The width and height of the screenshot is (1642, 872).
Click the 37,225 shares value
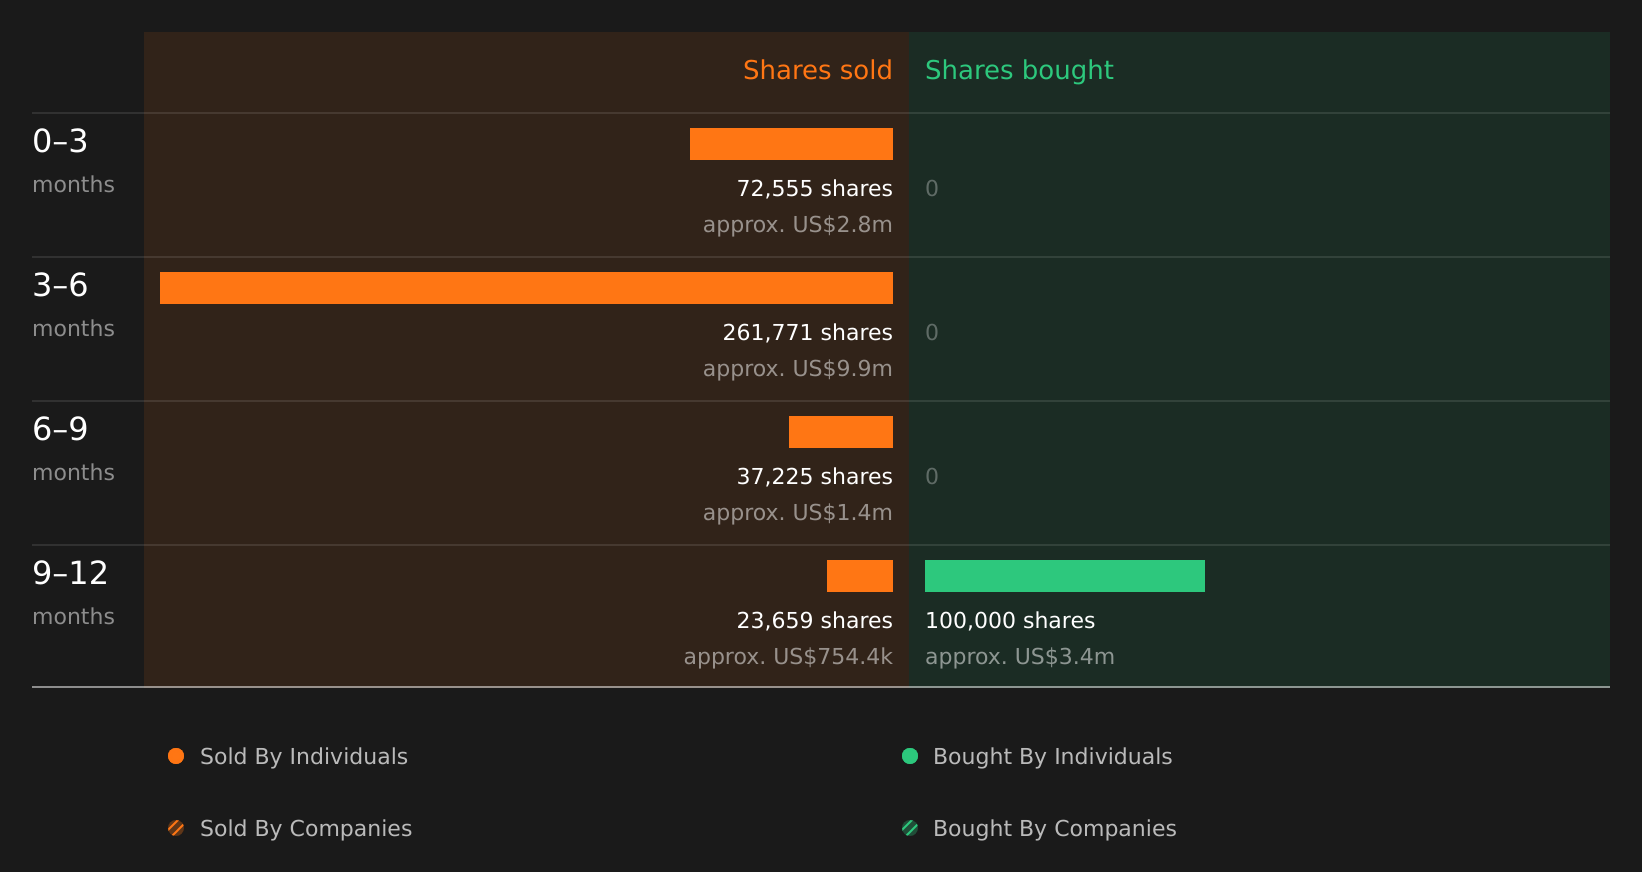pyautogui.click(x=814, y=476)
